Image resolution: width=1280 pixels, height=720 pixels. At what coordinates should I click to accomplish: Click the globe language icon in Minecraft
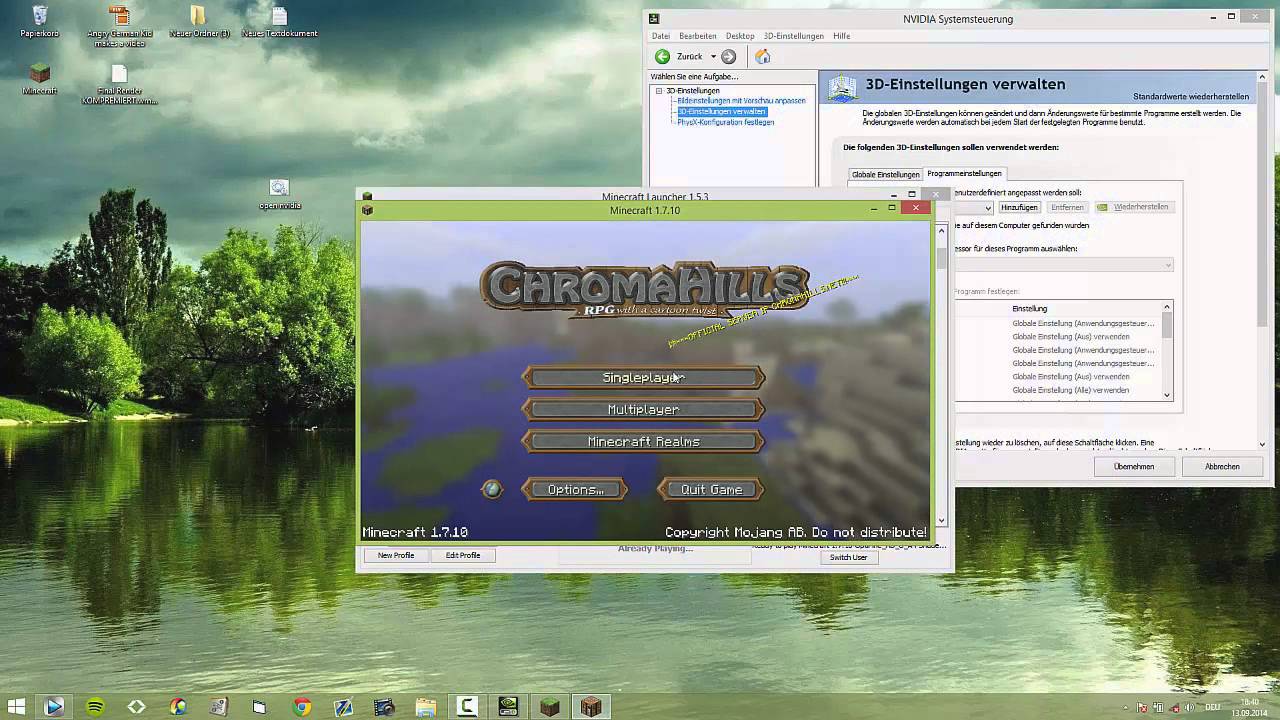click(x=491, y=489)
